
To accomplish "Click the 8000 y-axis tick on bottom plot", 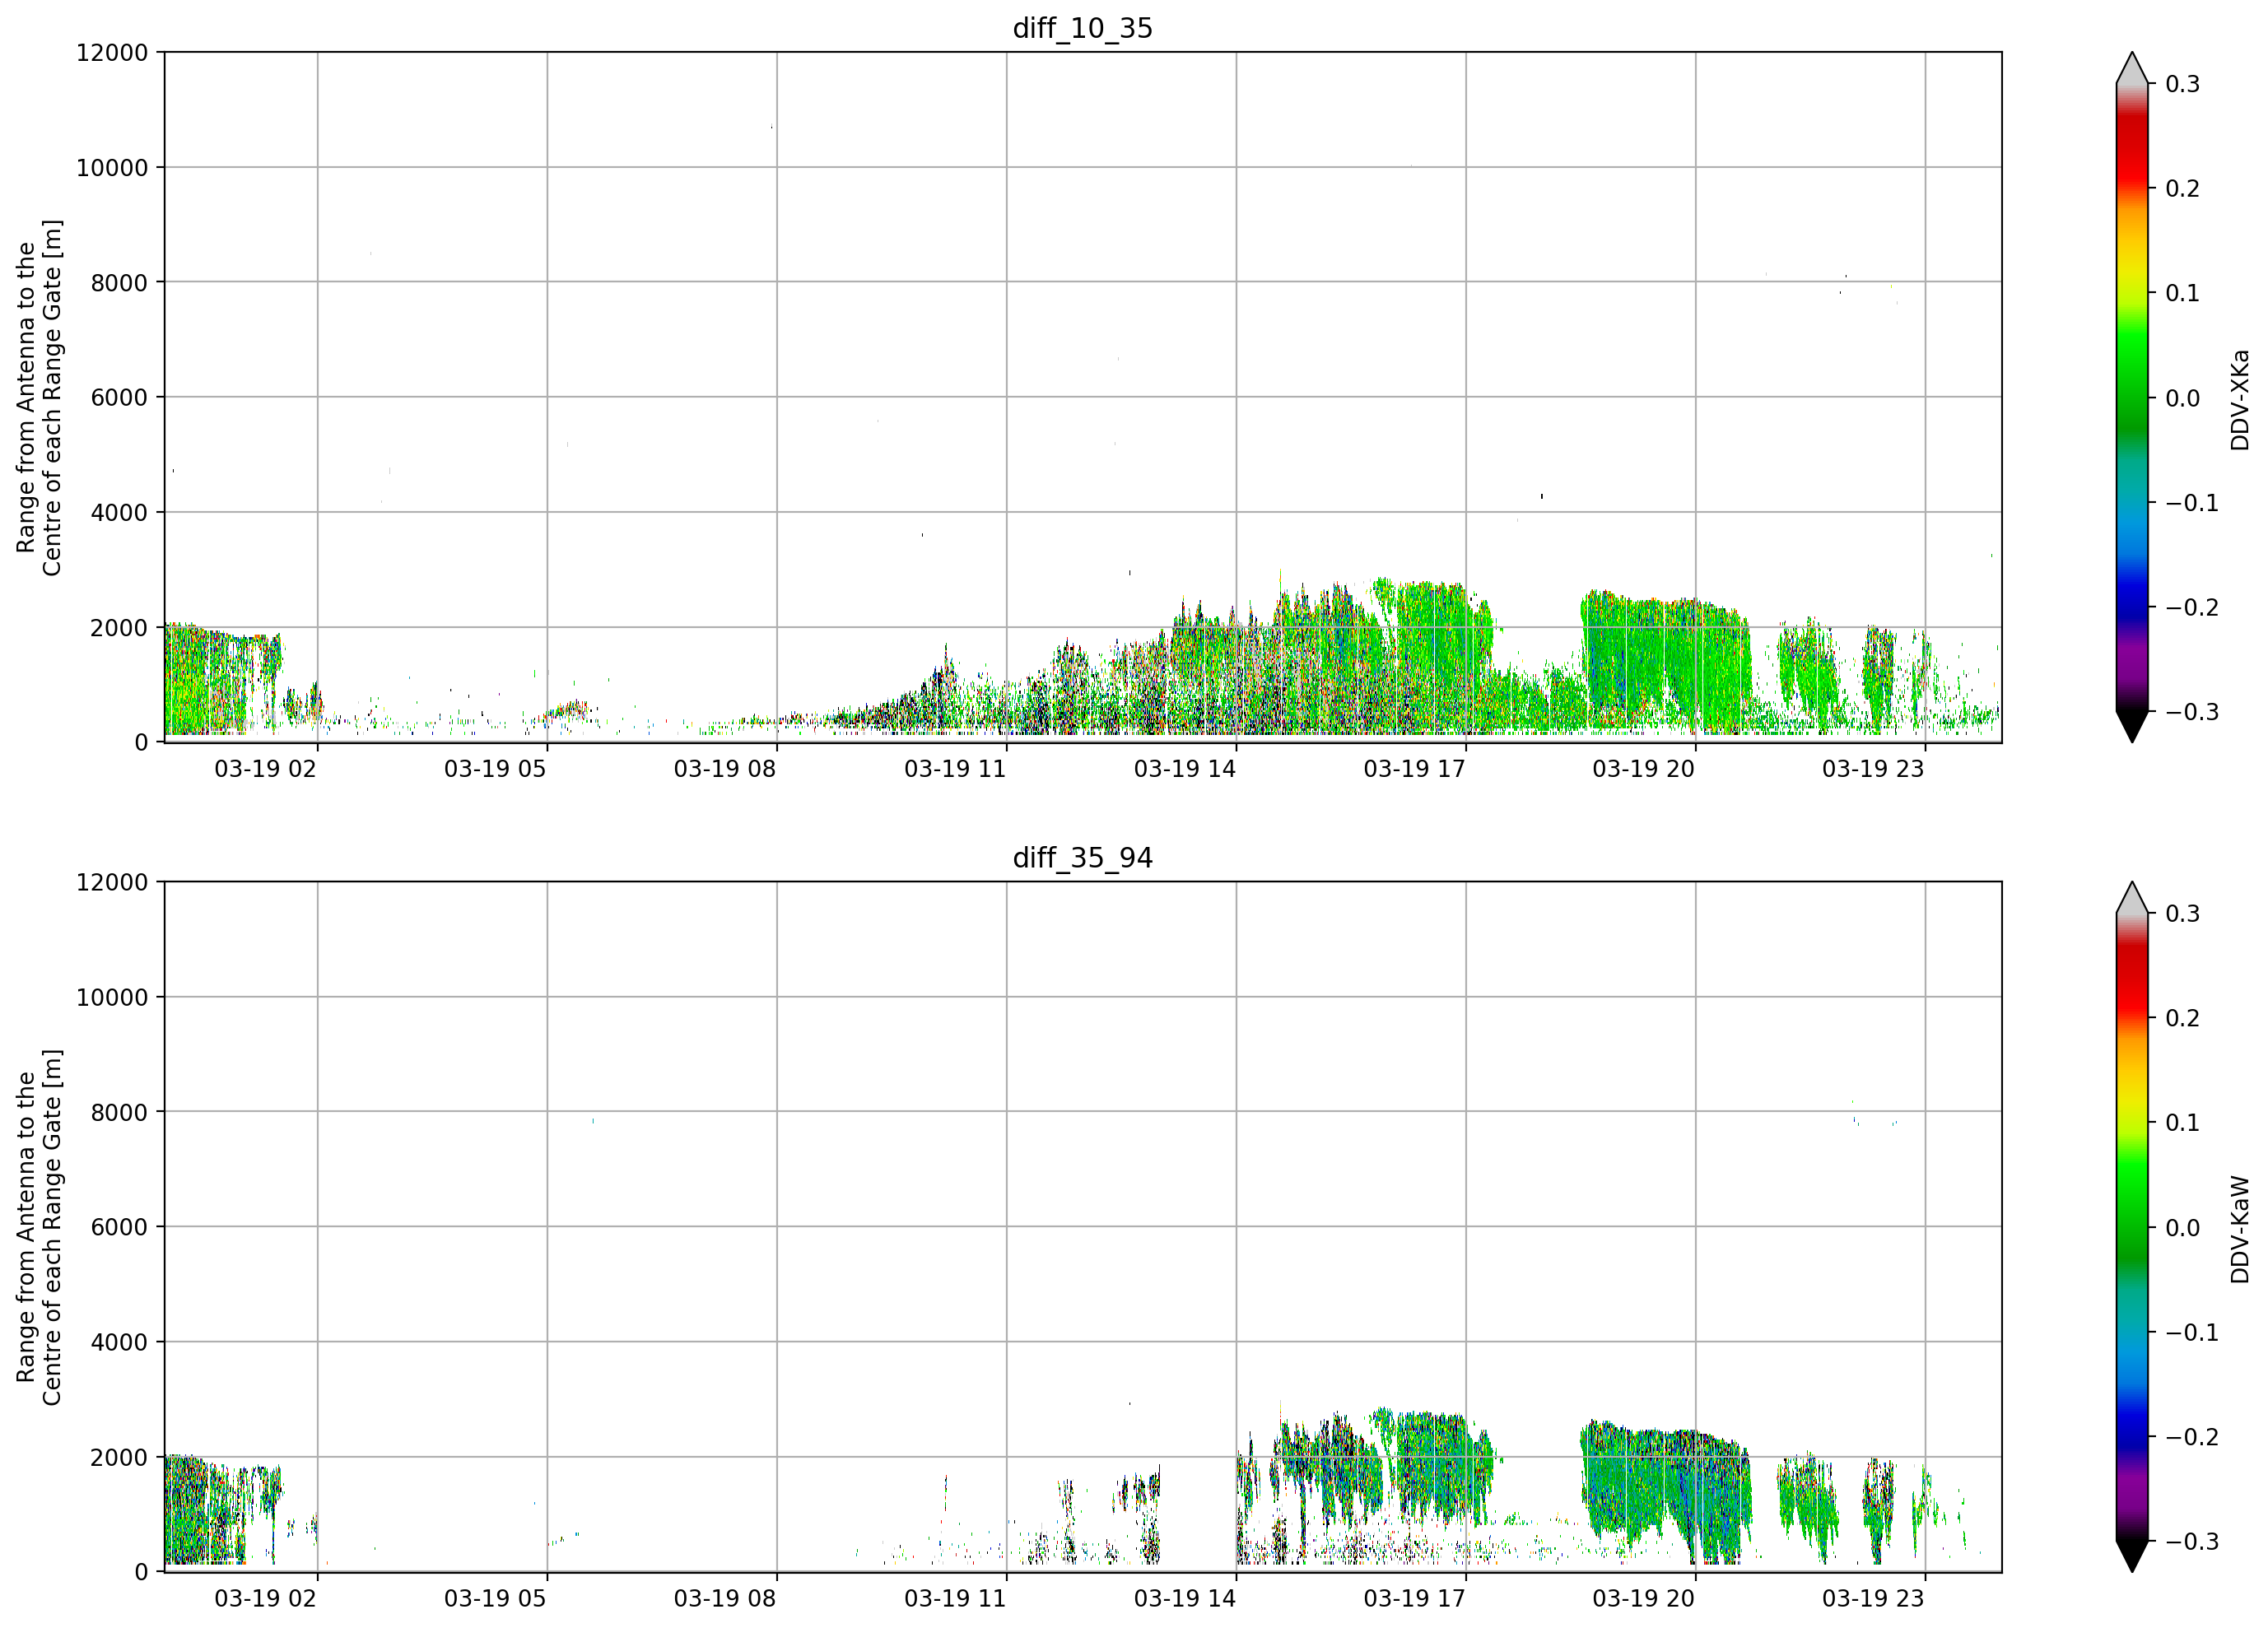I will [119, 1112].
